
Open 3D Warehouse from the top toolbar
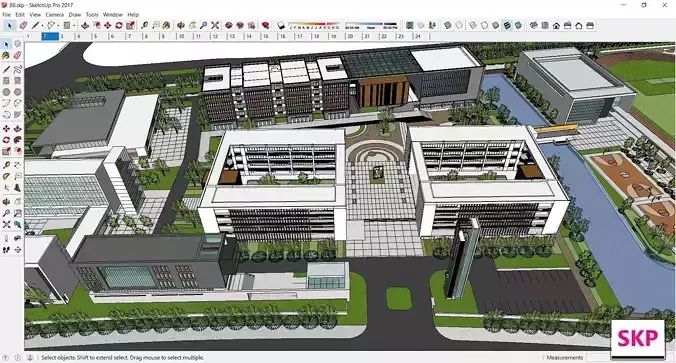[x=228, y=25]
